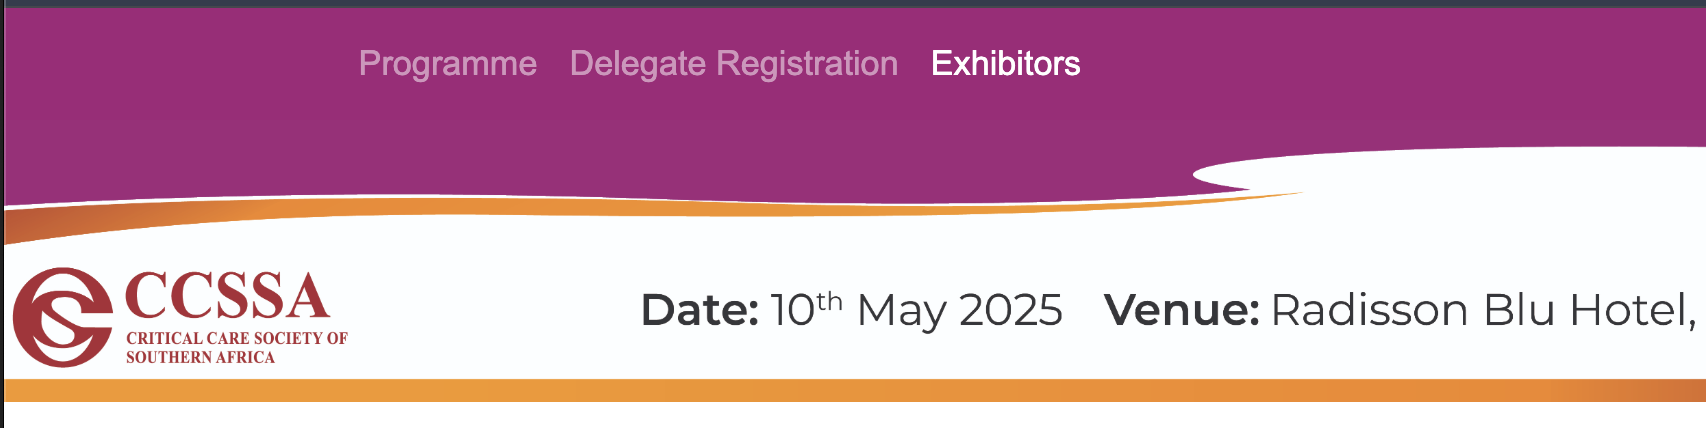1706x428 pixels.
Task: Click the large CCSSA wordmark text
Action: click(x=227, y=296)
